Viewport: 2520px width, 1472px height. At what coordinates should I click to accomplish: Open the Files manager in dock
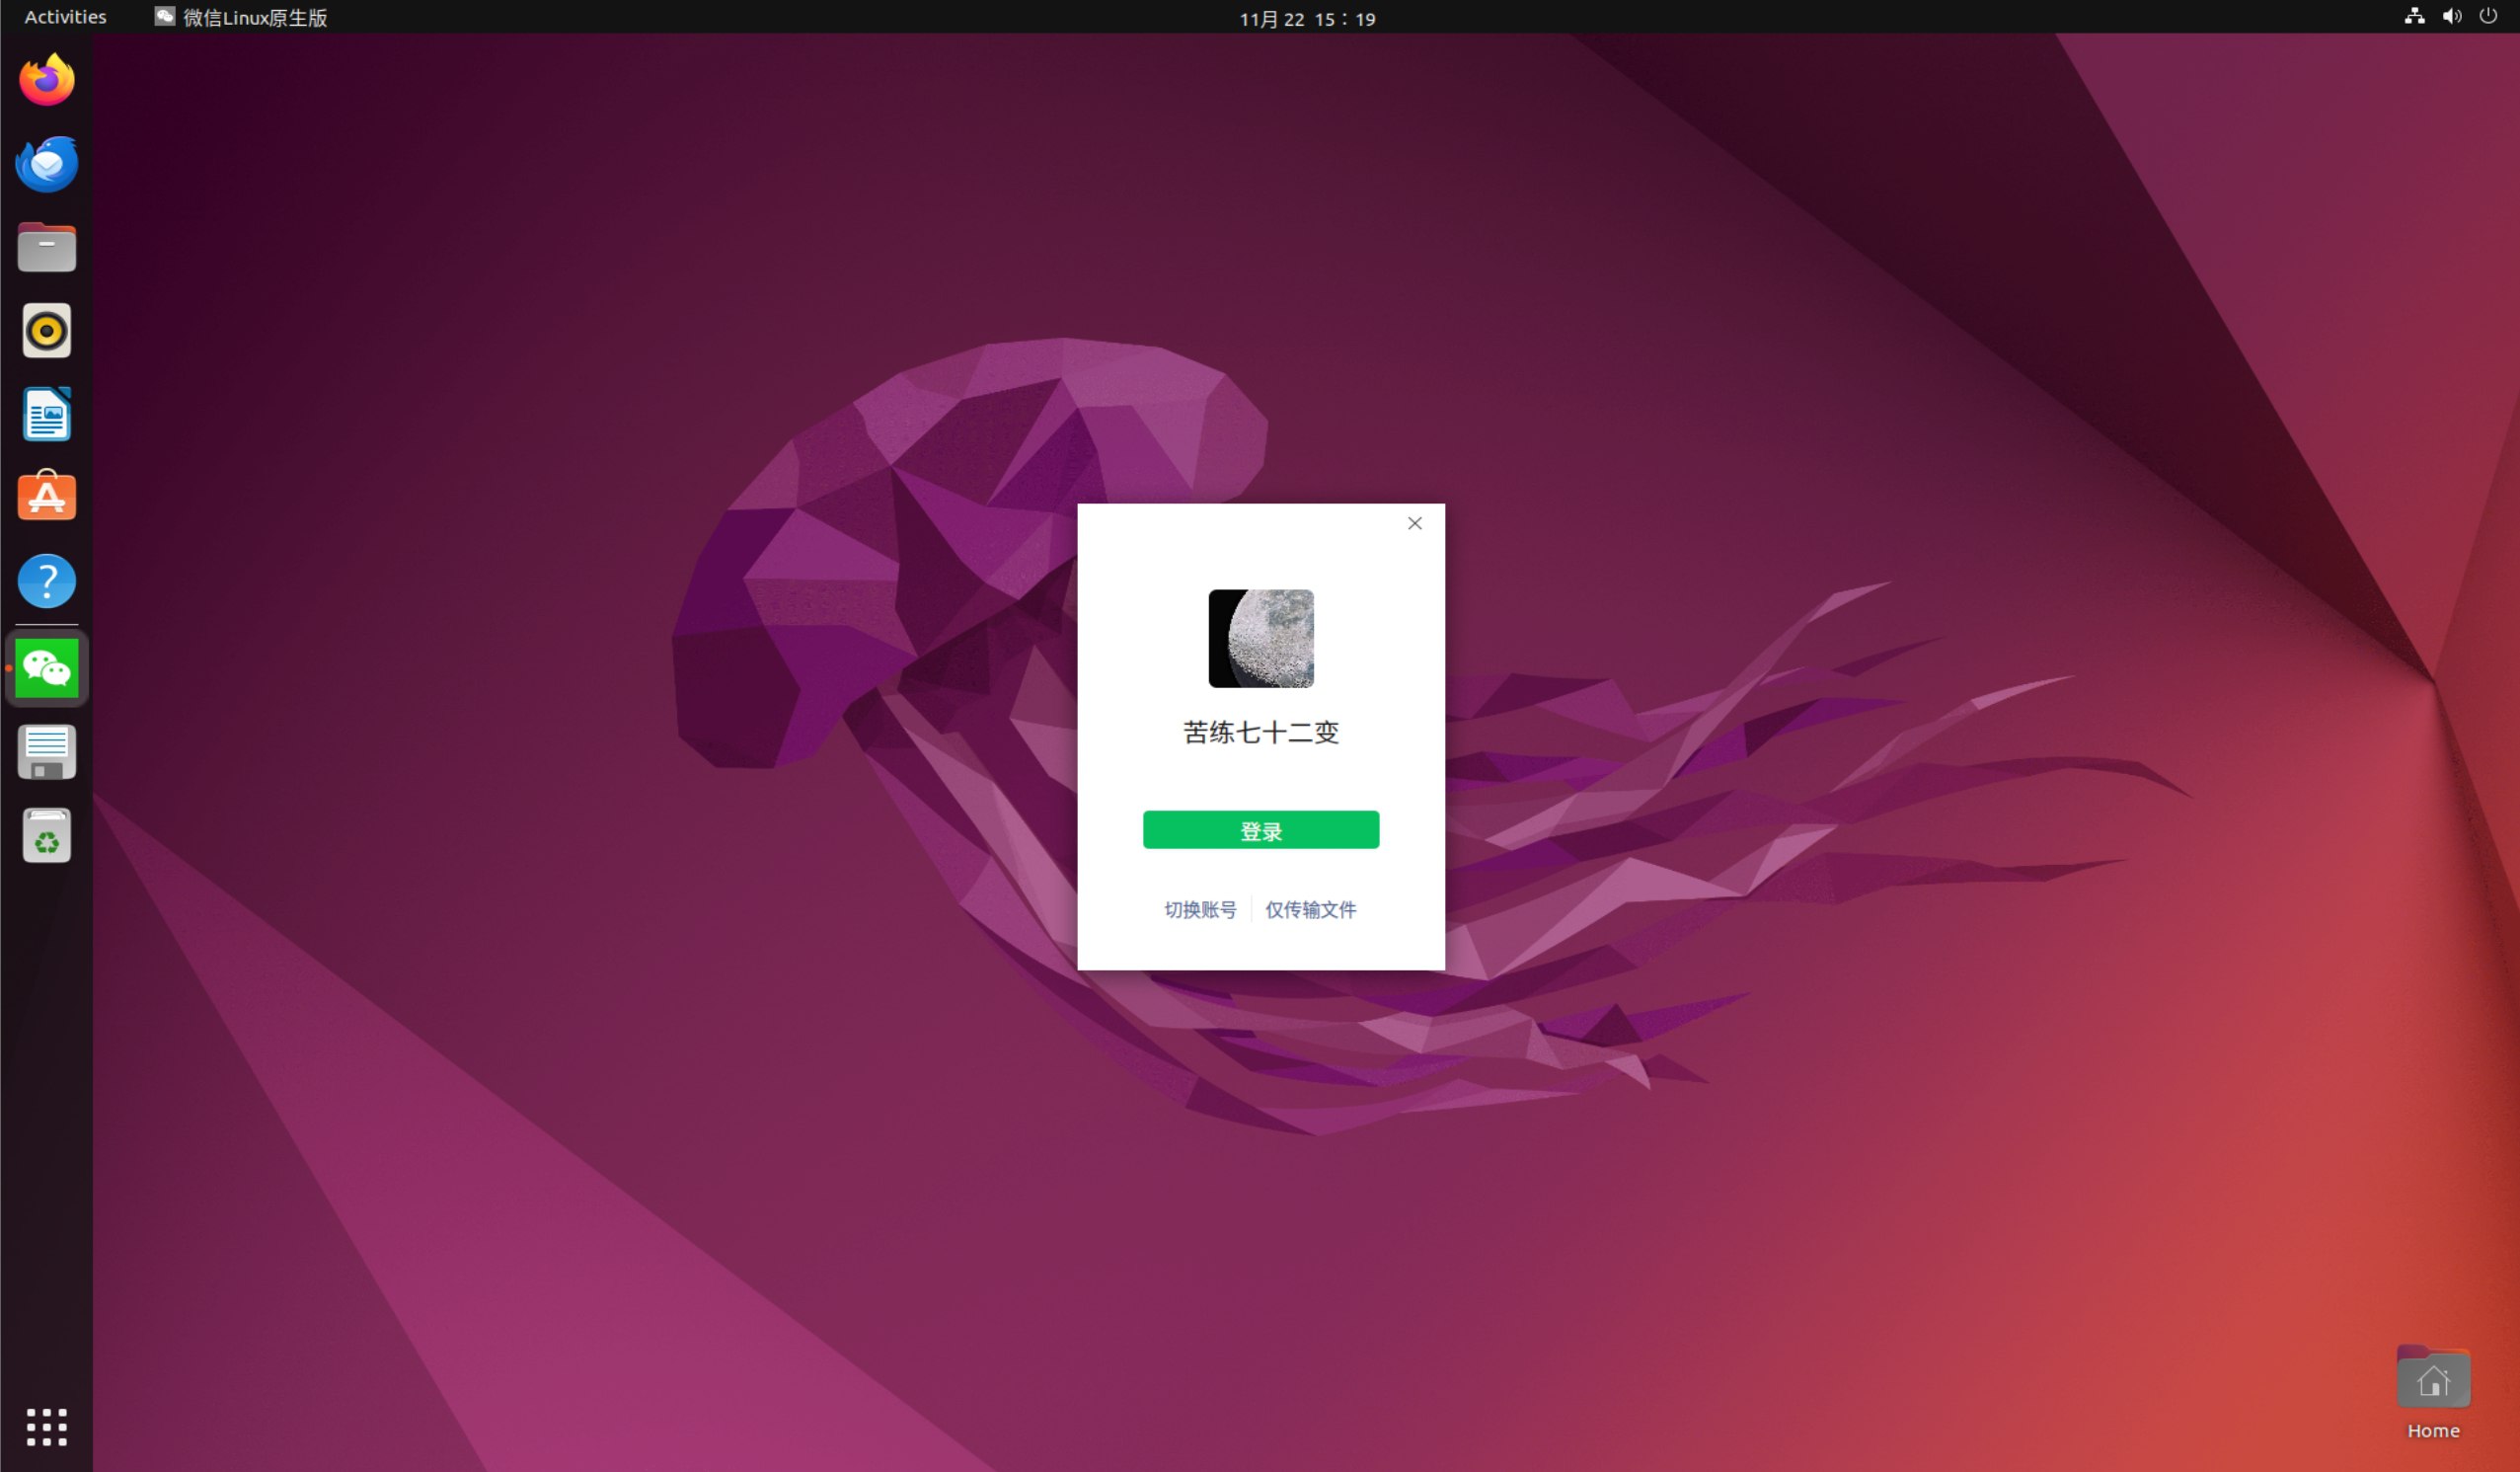pyautogui.click(x=46, y=247)
